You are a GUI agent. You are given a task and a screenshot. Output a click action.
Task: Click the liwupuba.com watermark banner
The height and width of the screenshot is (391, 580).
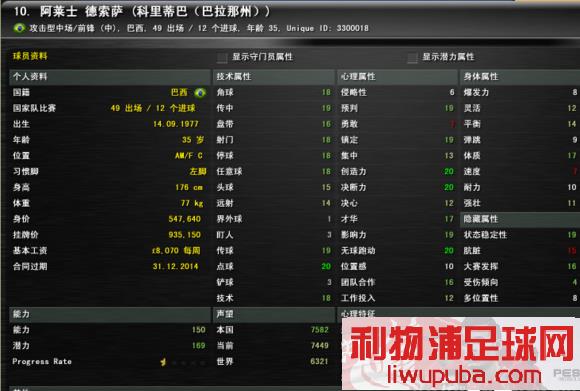461,353
